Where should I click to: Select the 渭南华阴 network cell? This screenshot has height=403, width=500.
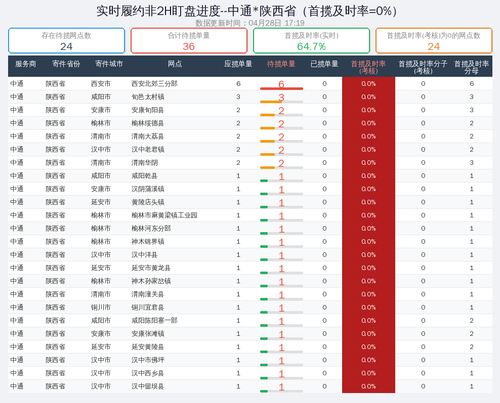145,163
